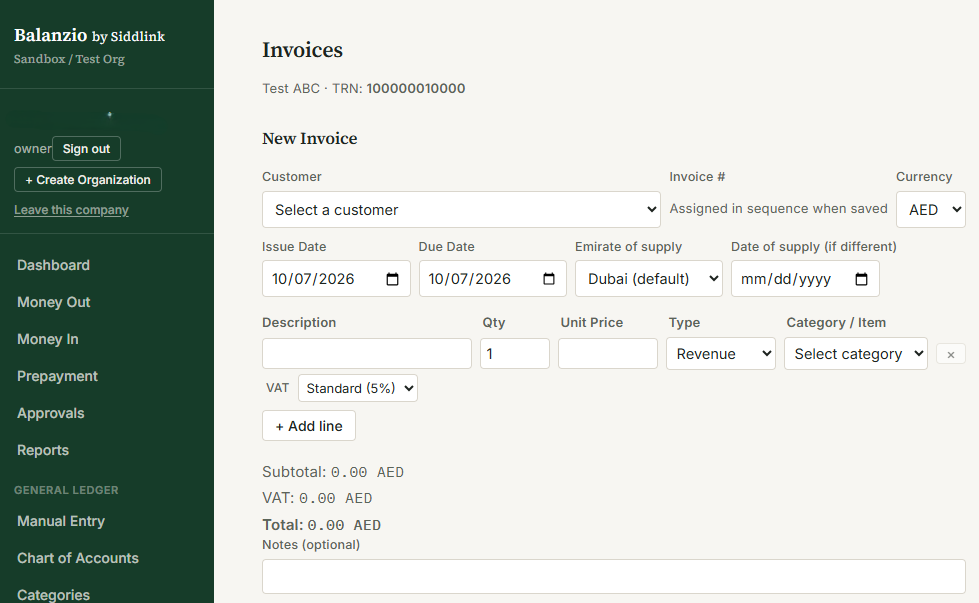Viewport: 979px width, 603px height.
Task: Click the Due Date field value 10/07/2026
Action: (470, 279)
